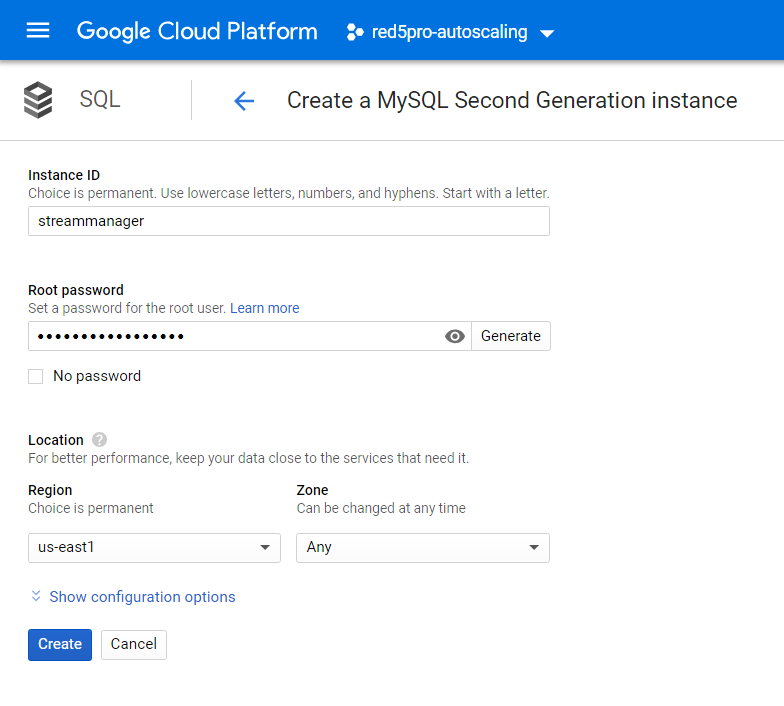Click the Root password label

coord(76,290)
